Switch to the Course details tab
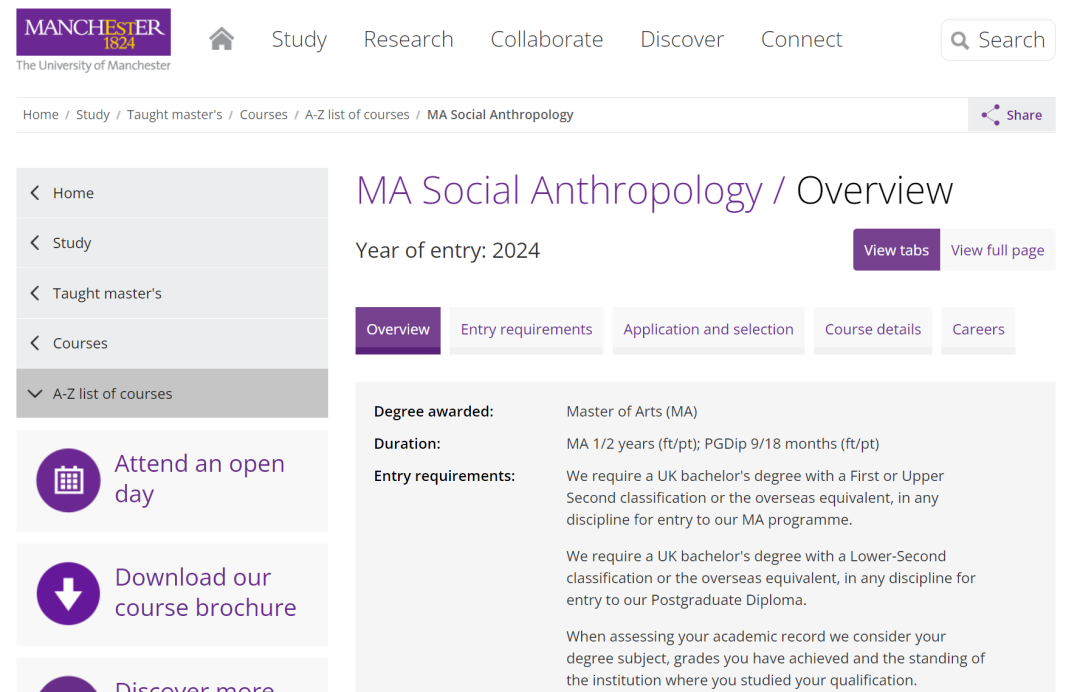The image size is (1080, 692). (873, 330)
